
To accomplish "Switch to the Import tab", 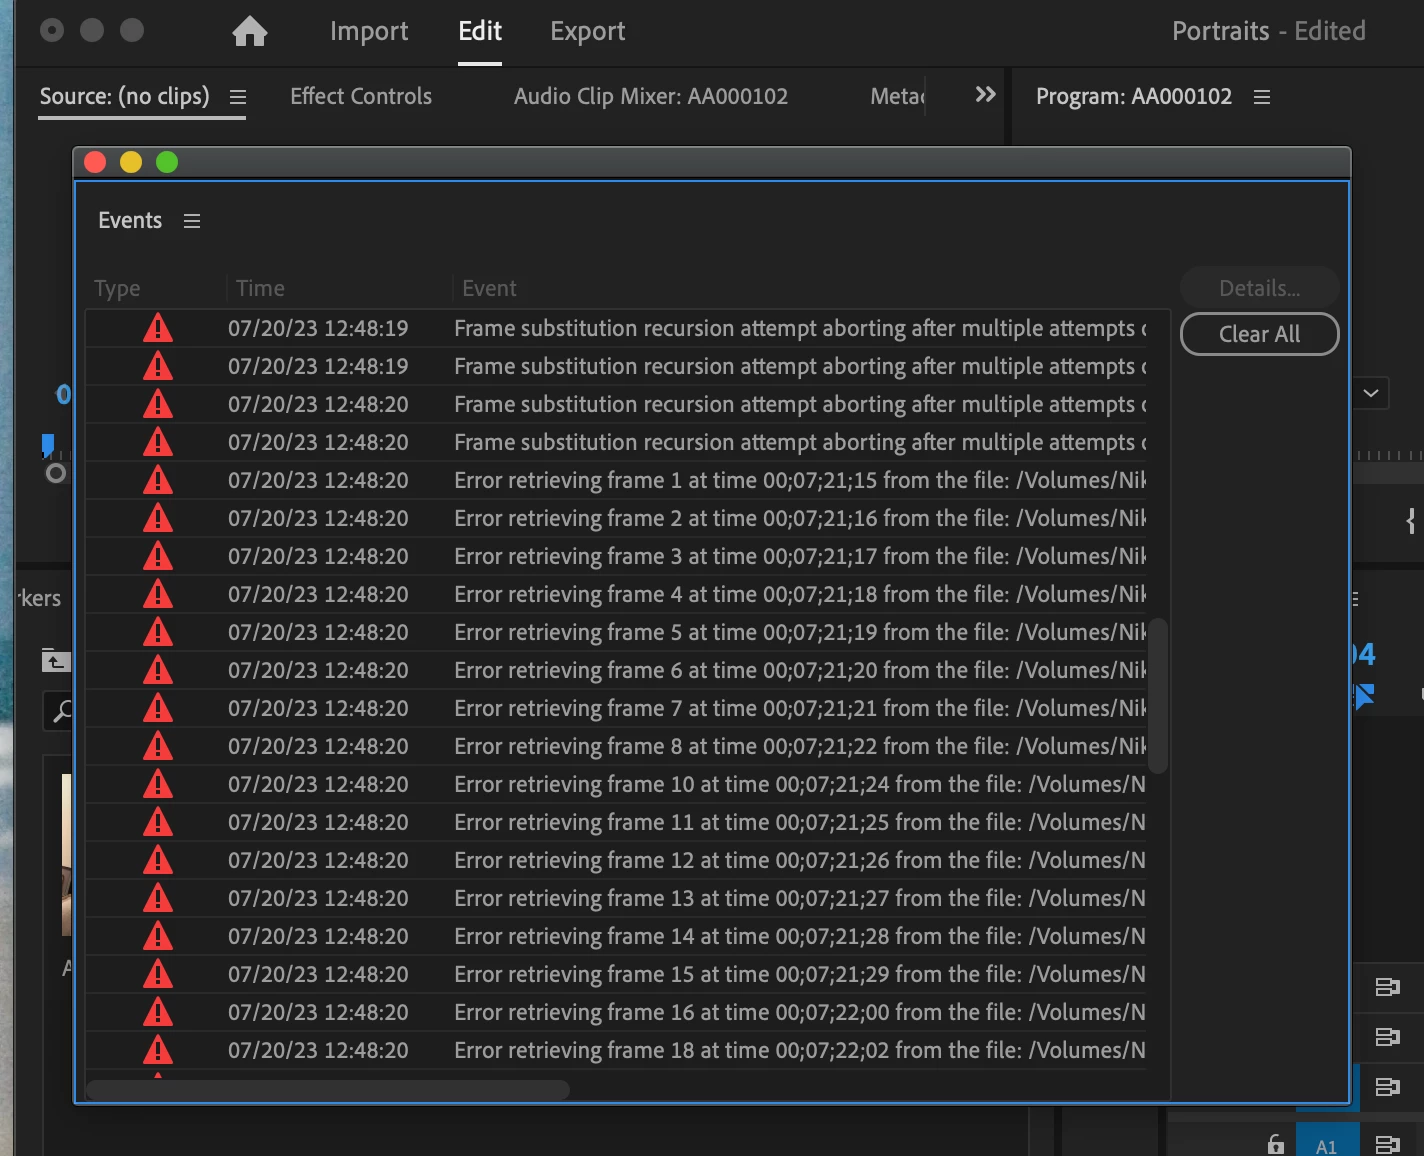I will [x=369, y=32].
